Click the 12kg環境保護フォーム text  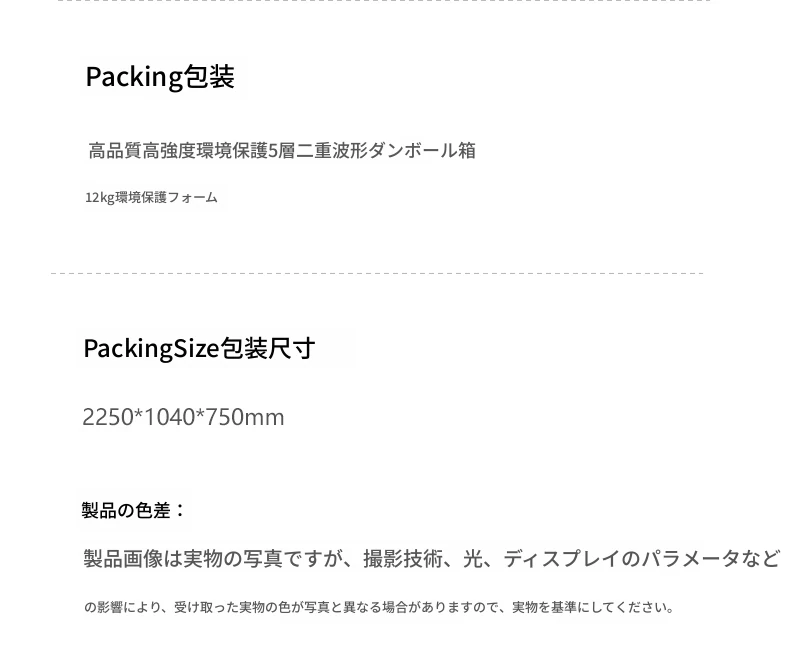click(152, 197)
